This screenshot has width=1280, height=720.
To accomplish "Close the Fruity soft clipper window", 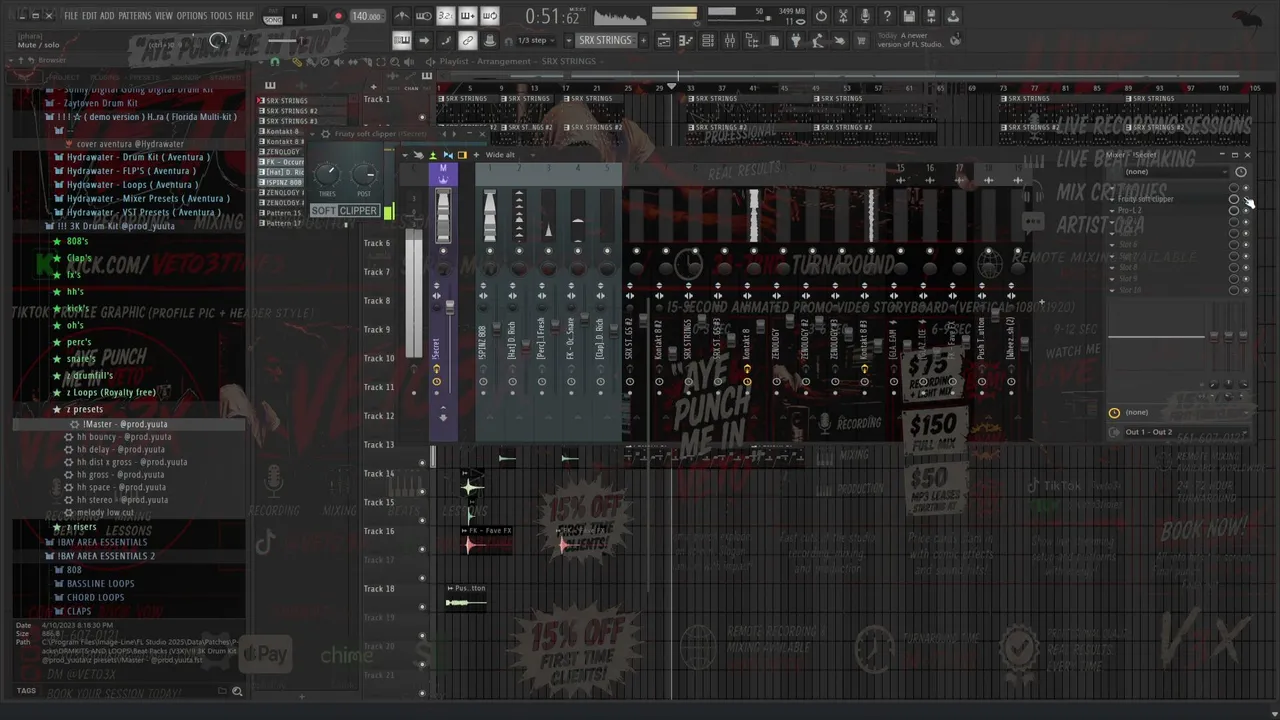I will click(482, 134).
